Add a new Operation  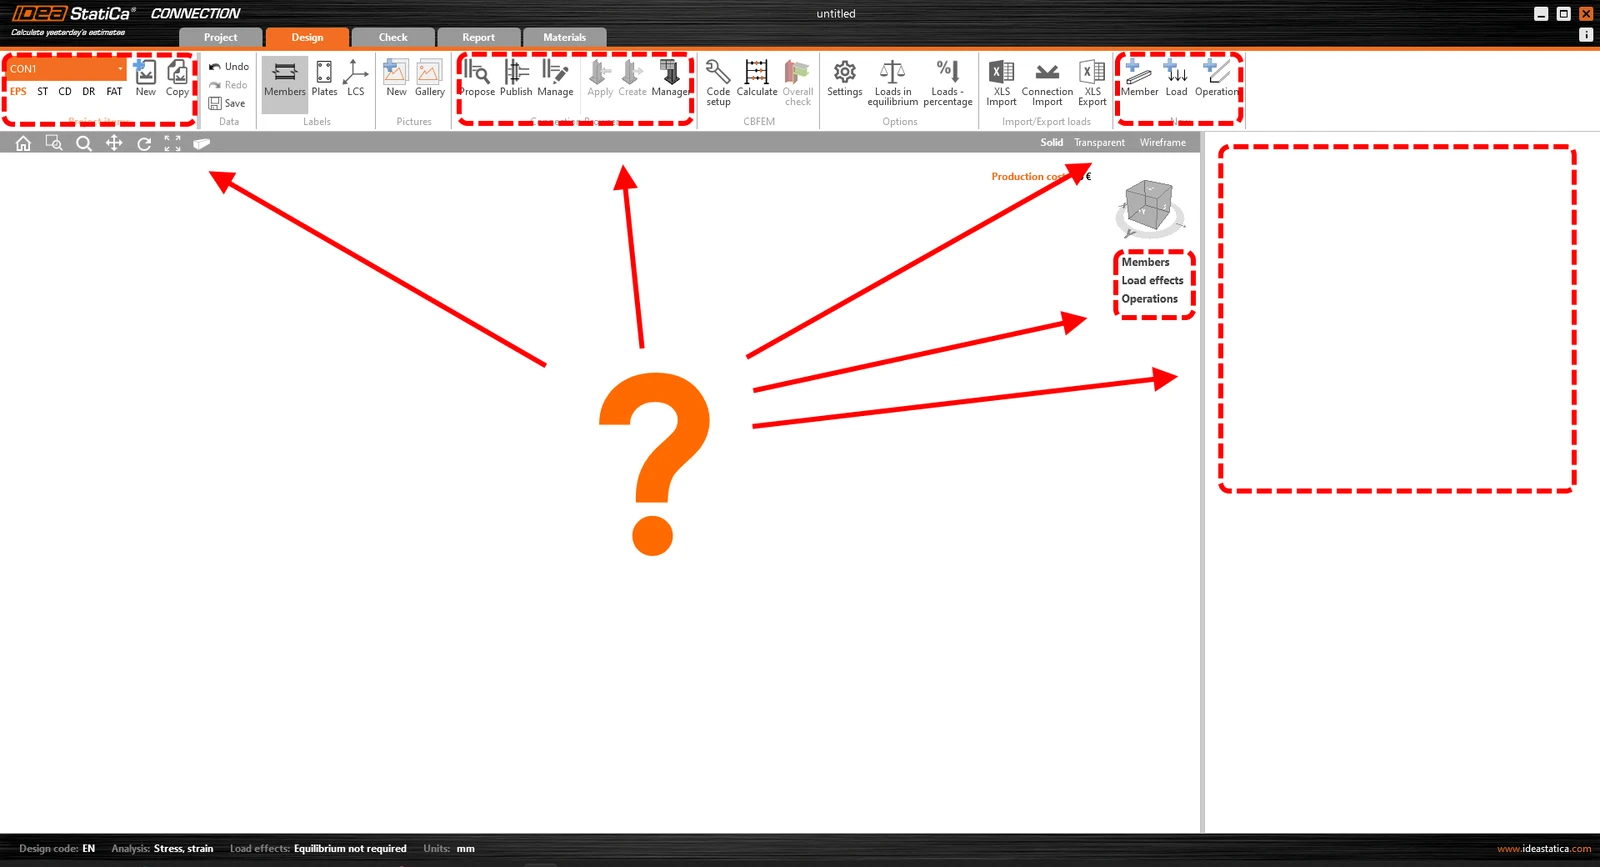coord(1217,78)
